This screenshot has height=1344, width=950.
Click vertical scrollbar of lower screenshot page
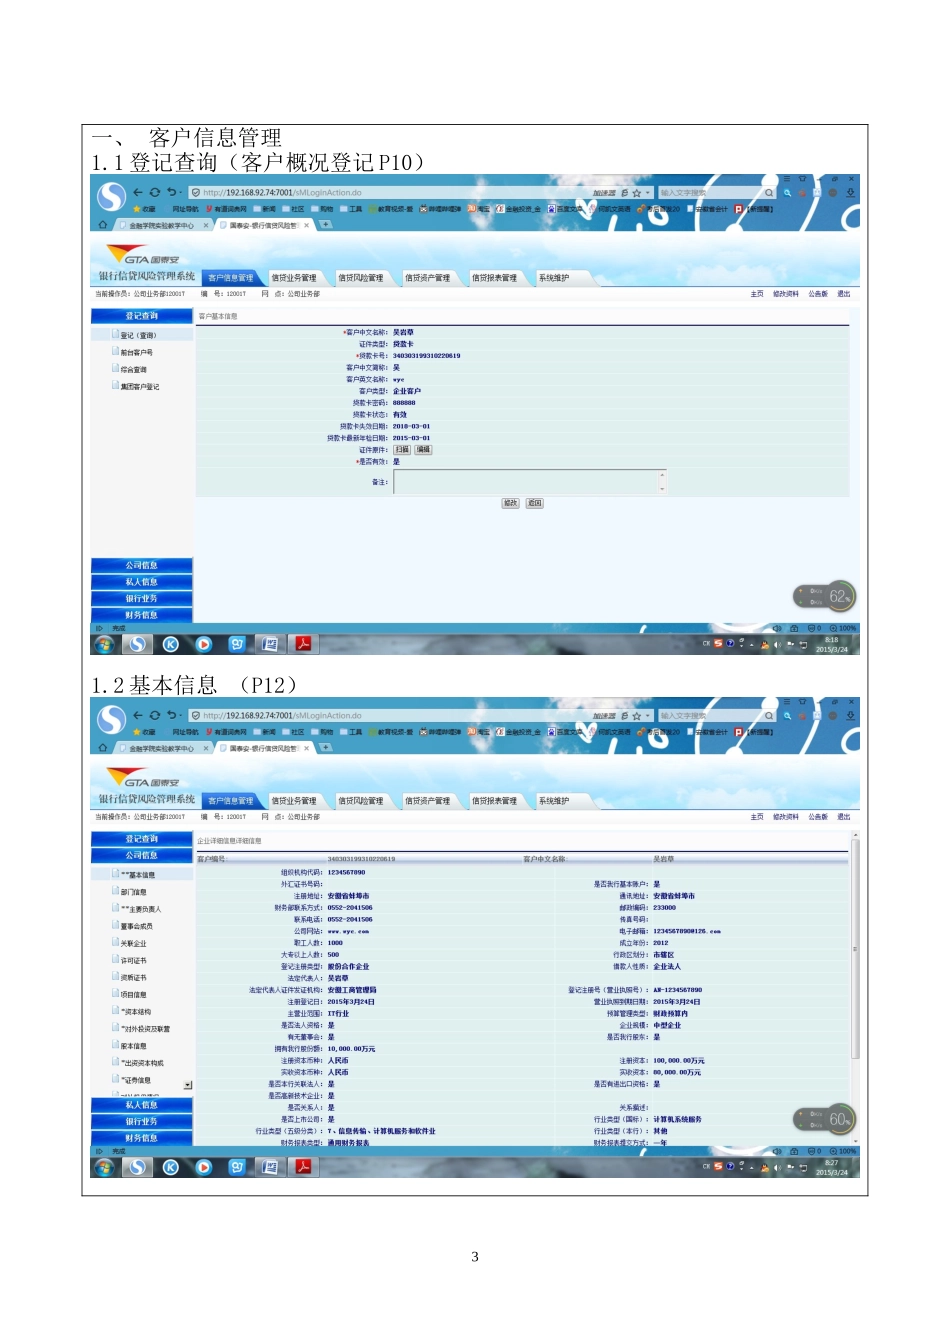tap(855, 950)
